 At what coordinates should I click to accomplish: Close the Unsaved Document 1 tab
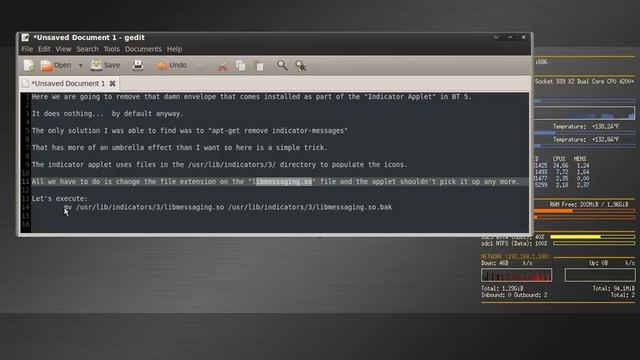coord(112,83)
